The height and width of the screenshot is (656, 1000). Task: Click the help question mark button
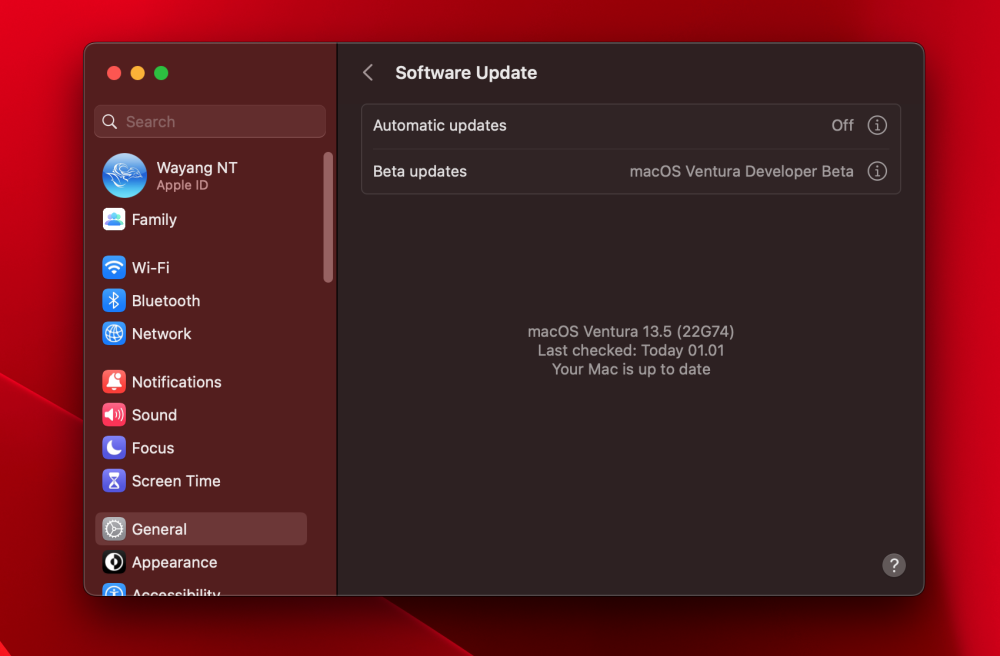tap(893, 565)
